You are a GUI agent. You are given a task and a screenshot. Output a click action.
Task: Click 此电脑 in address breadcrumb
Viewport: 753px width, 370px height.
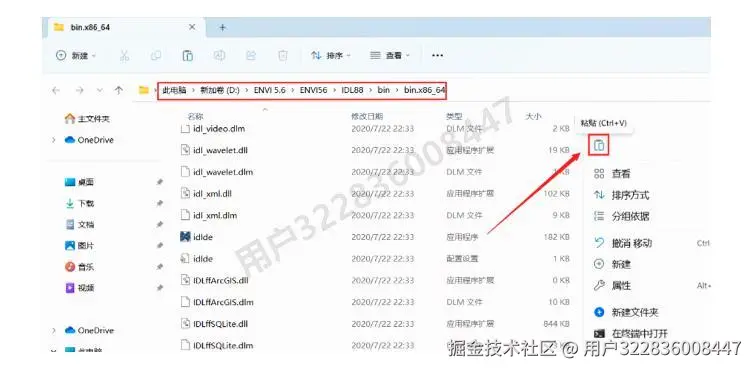tap(174, 90)
